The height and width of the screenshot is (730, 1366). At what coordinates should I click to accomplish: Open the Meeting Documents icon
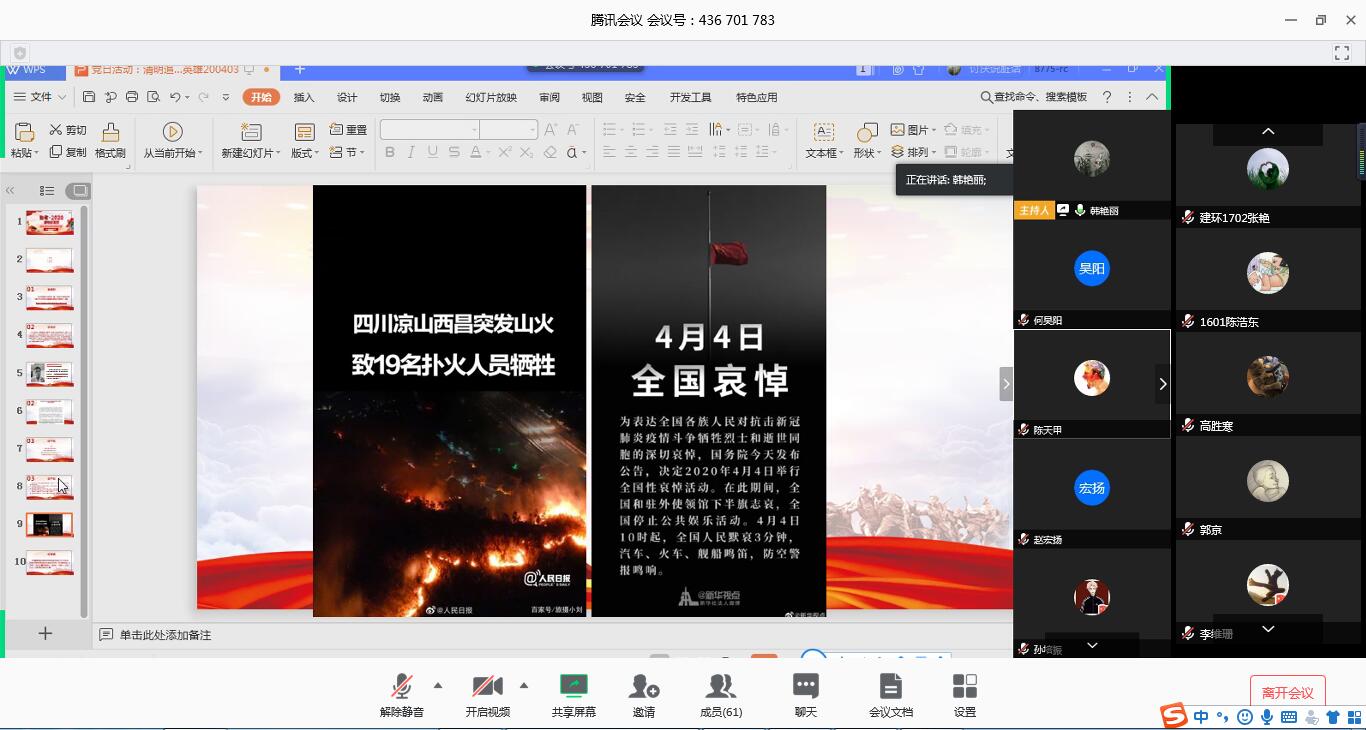(x=890, y=687)
